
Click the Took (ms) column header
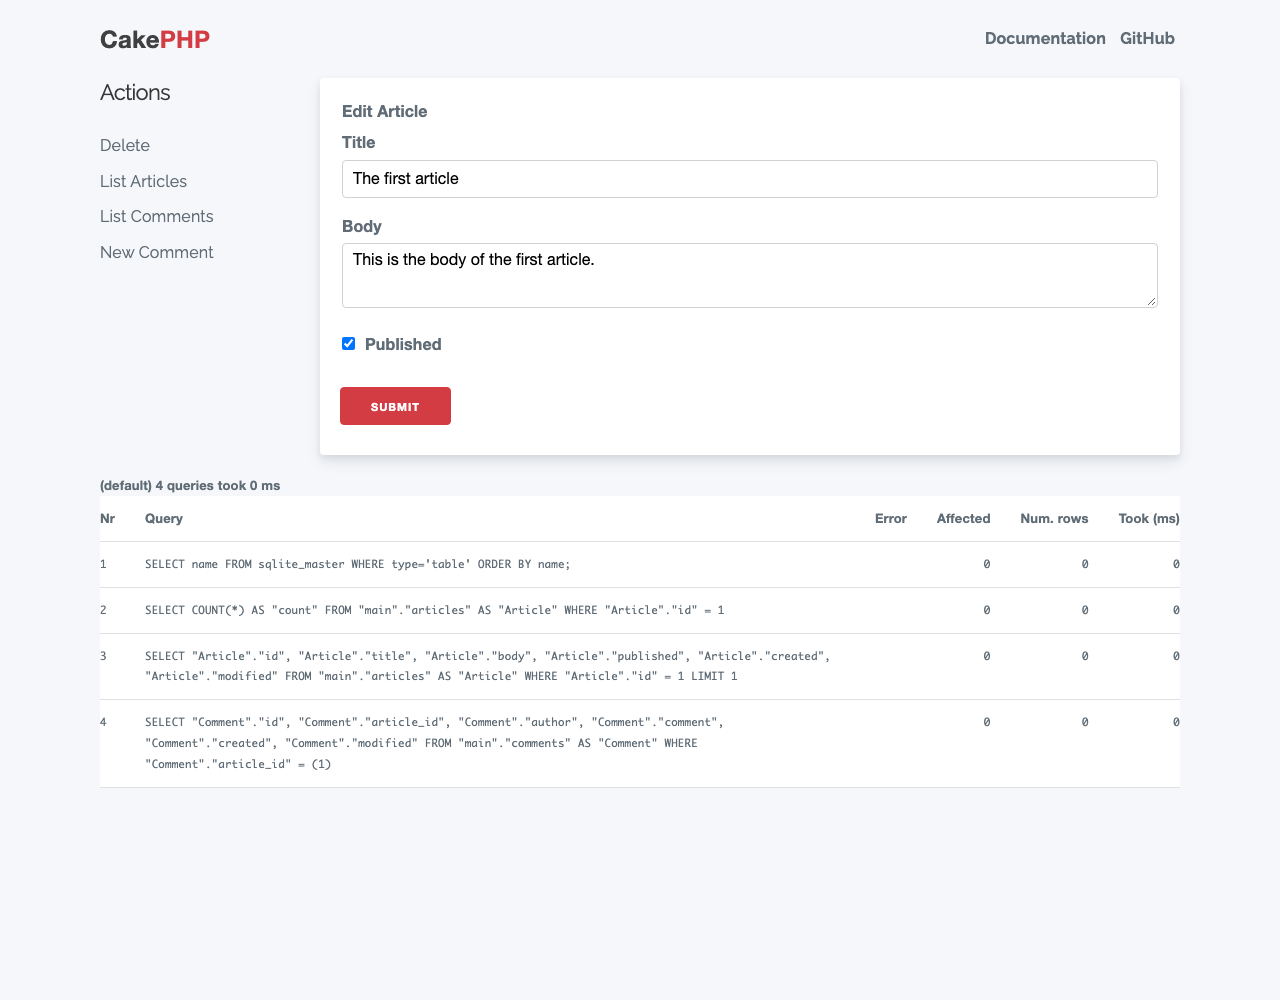(x=1149, y=518)
